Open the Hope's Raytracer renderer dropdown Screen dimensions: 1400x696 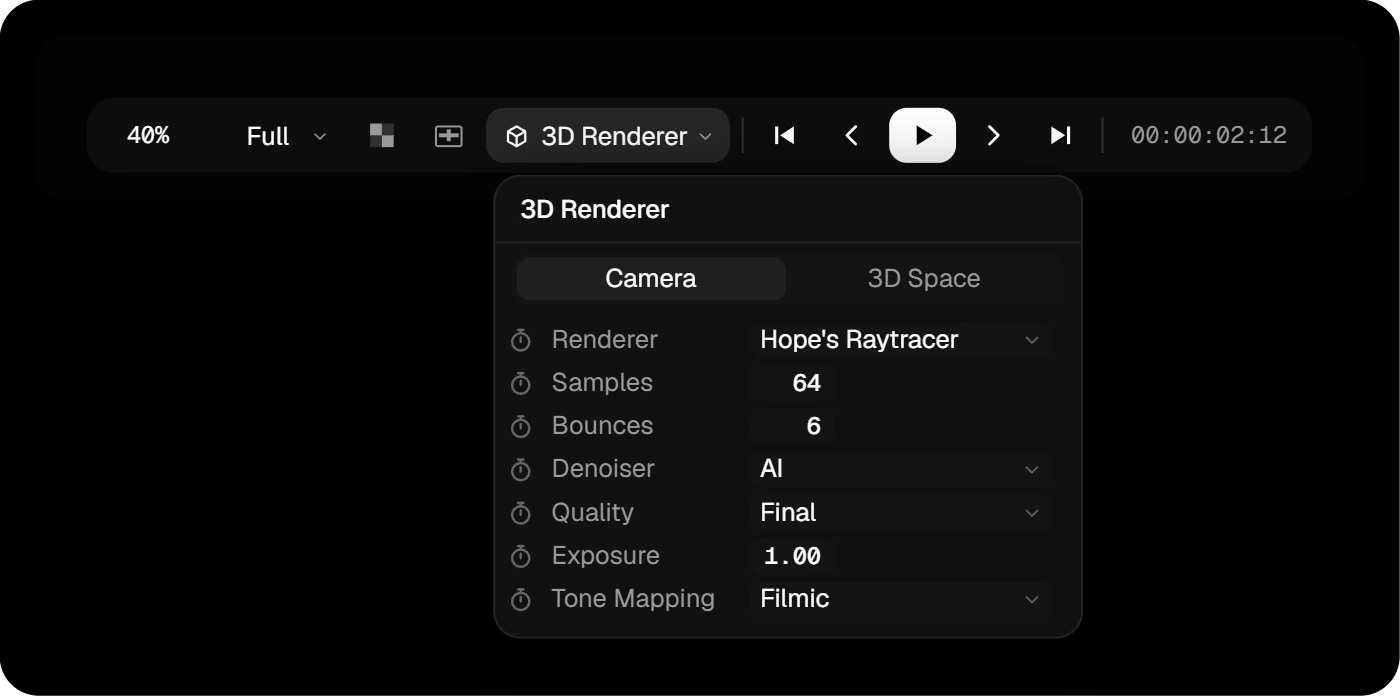900,340
